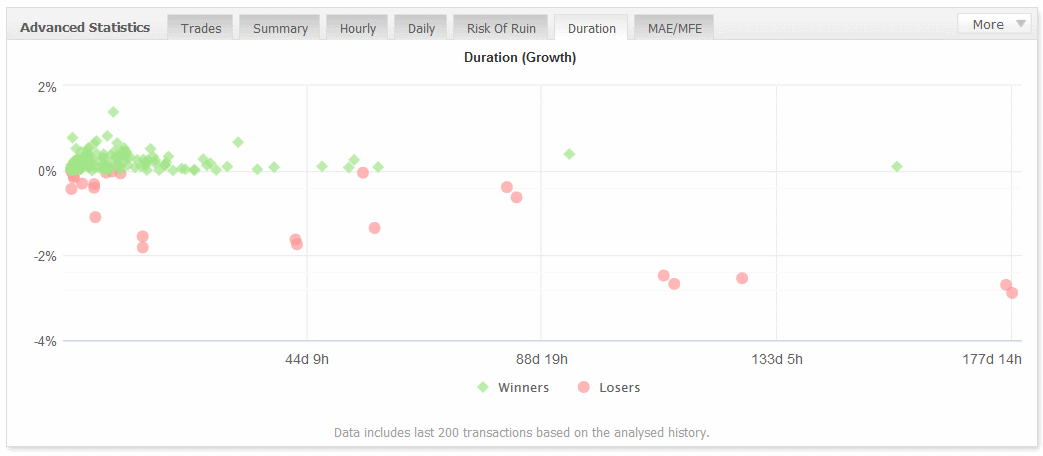Select the Duration tab
The width and height of the screenshot is (1043, 456).
(591, 28)
